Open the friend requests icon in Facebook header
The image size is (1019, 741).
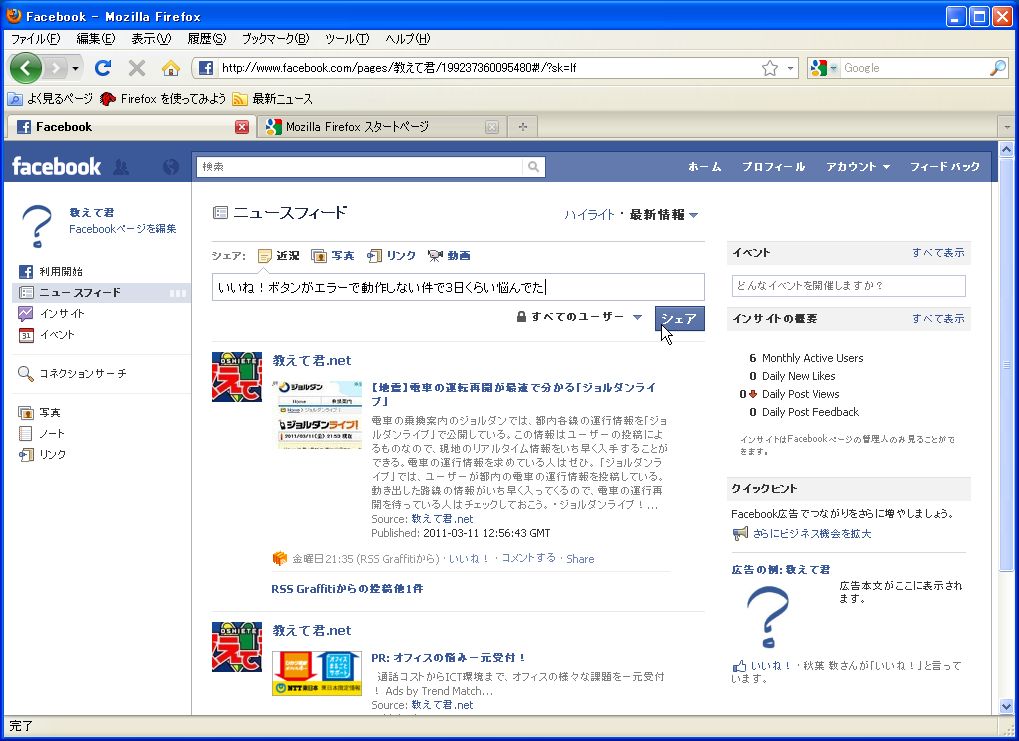pos(121,167)
